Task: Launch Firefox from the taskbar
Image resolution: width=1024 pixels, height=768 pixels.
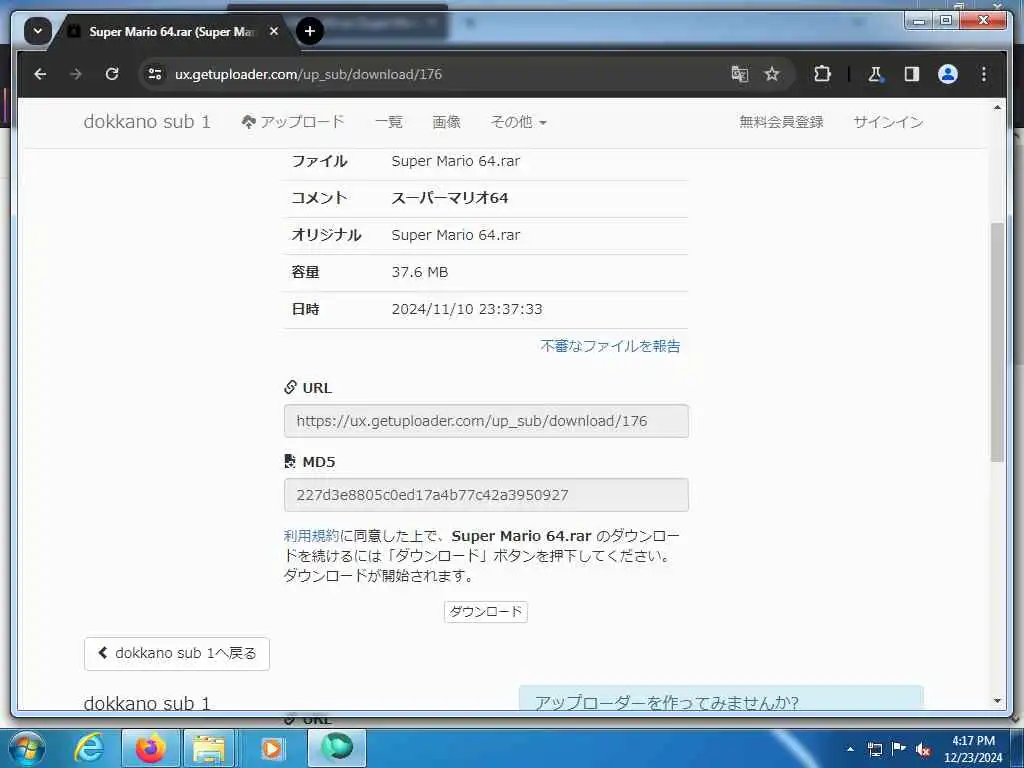Action: tap(150, 748)
